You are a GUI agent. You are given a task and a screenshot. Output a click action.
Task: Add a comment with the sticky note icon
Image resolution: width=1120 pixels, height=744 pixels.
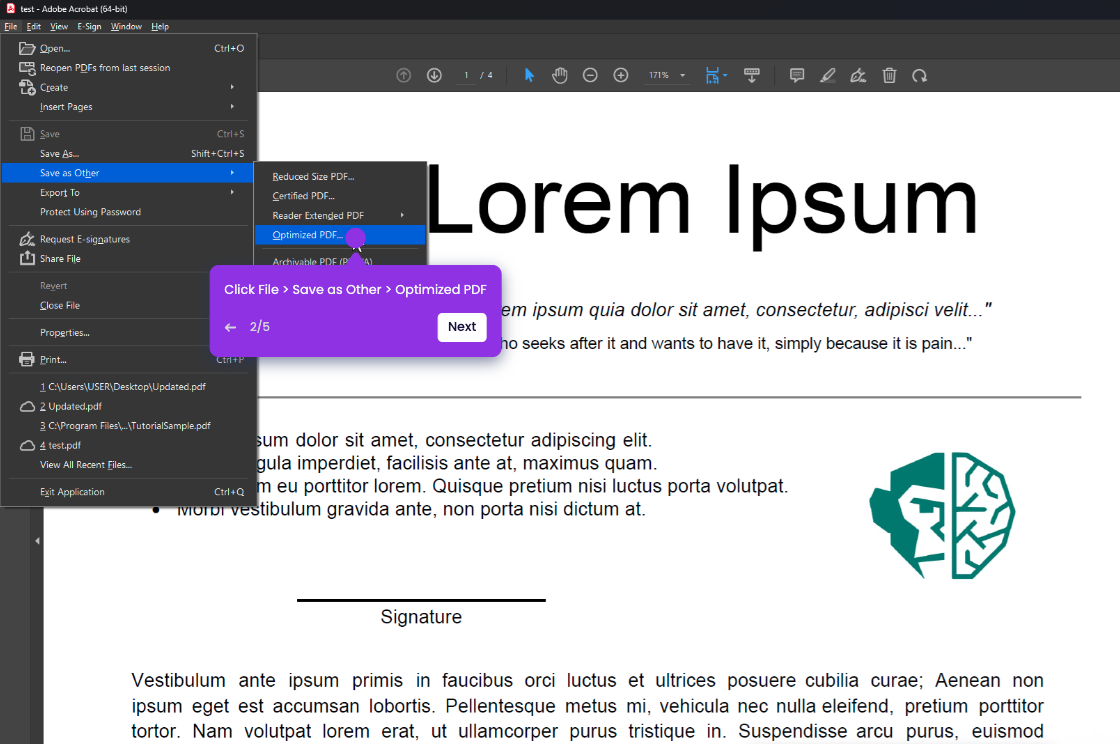click(x=797, y=75)
